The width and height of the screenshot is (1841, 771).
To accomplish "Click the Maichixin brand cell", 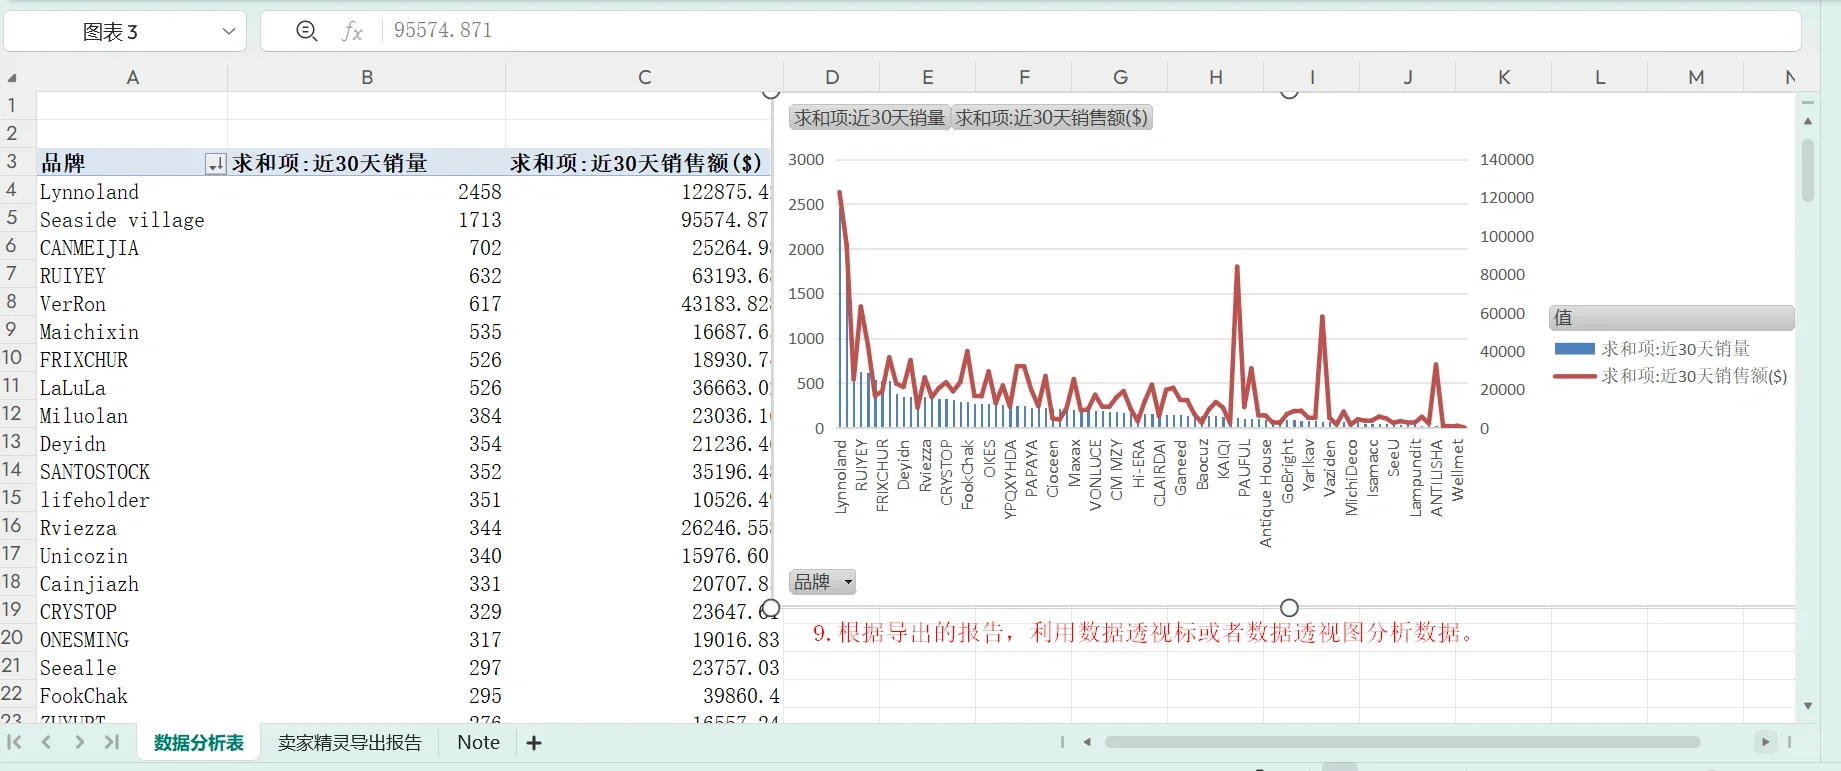I will click(x=132, y=332).
